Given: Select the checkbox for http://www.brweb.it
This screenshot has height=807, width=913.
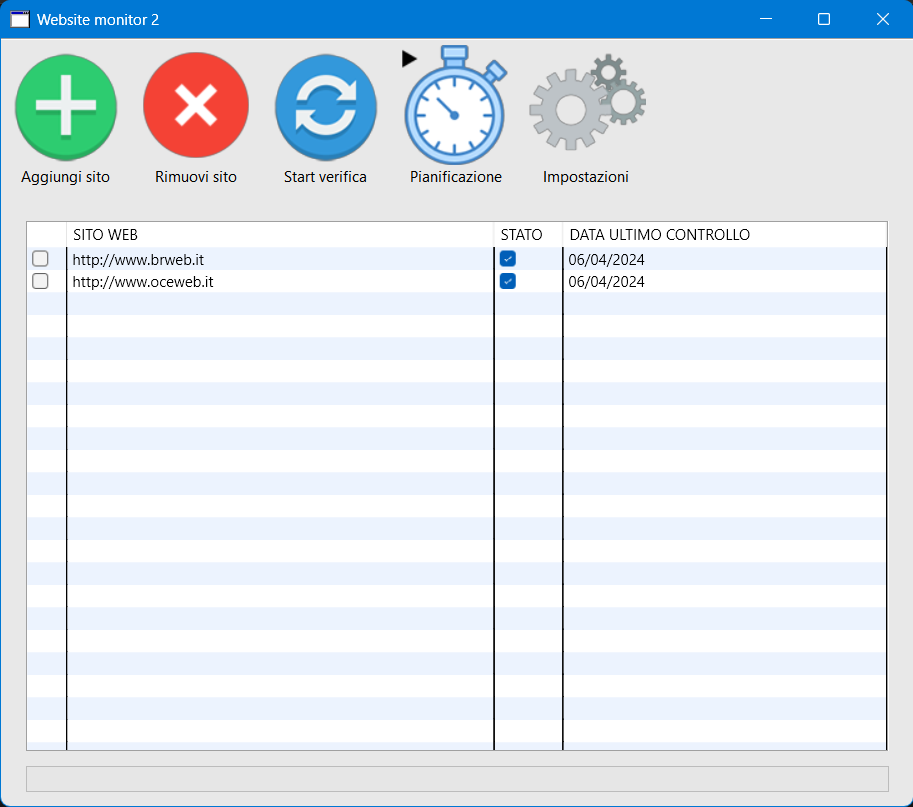Looking at the screenshot, I should pyautogui.click(x=40, y=259).
